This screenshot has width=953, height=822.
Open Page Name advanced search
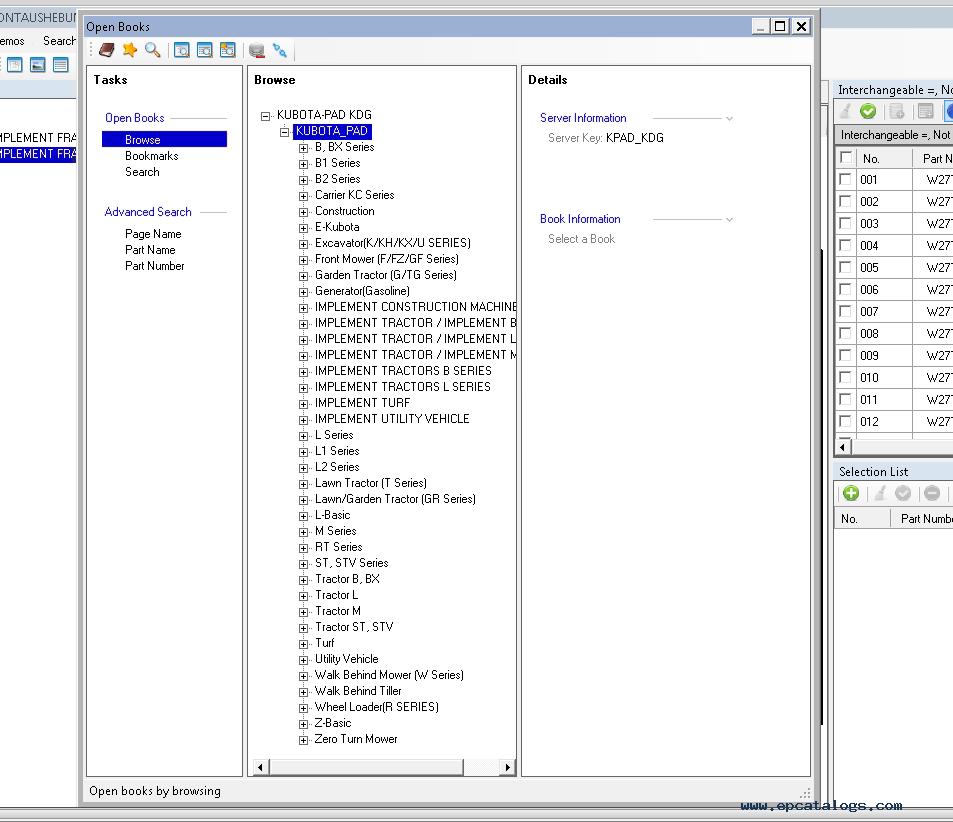point(153,234)
